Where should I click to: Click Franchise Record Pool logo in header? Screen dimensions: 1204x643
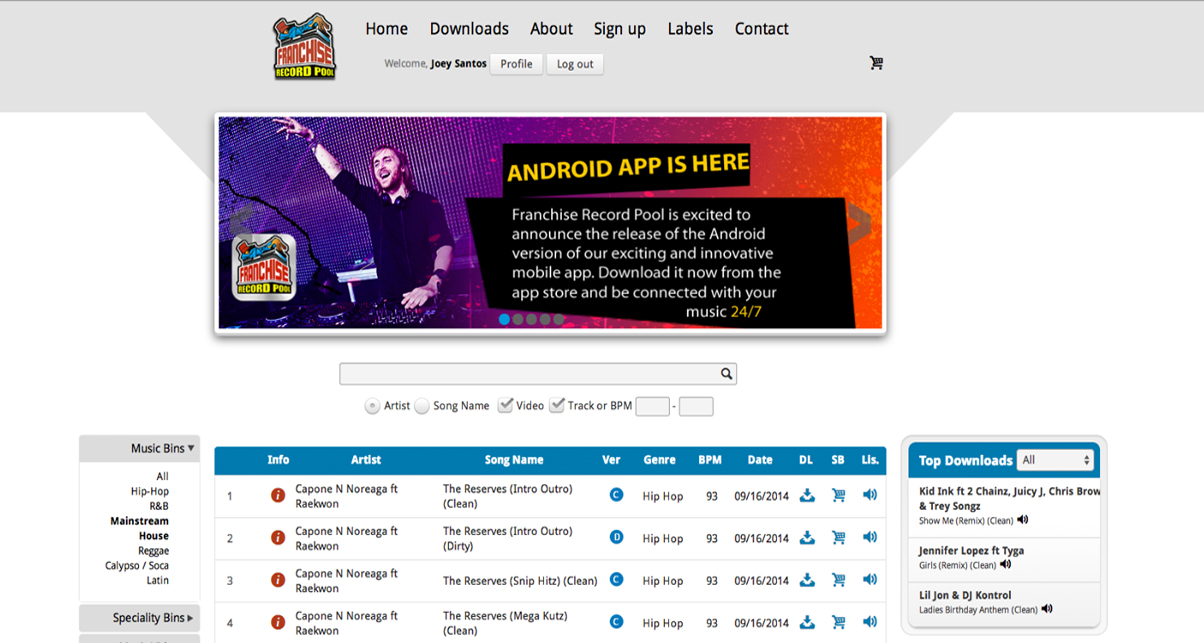coord(305,46)
